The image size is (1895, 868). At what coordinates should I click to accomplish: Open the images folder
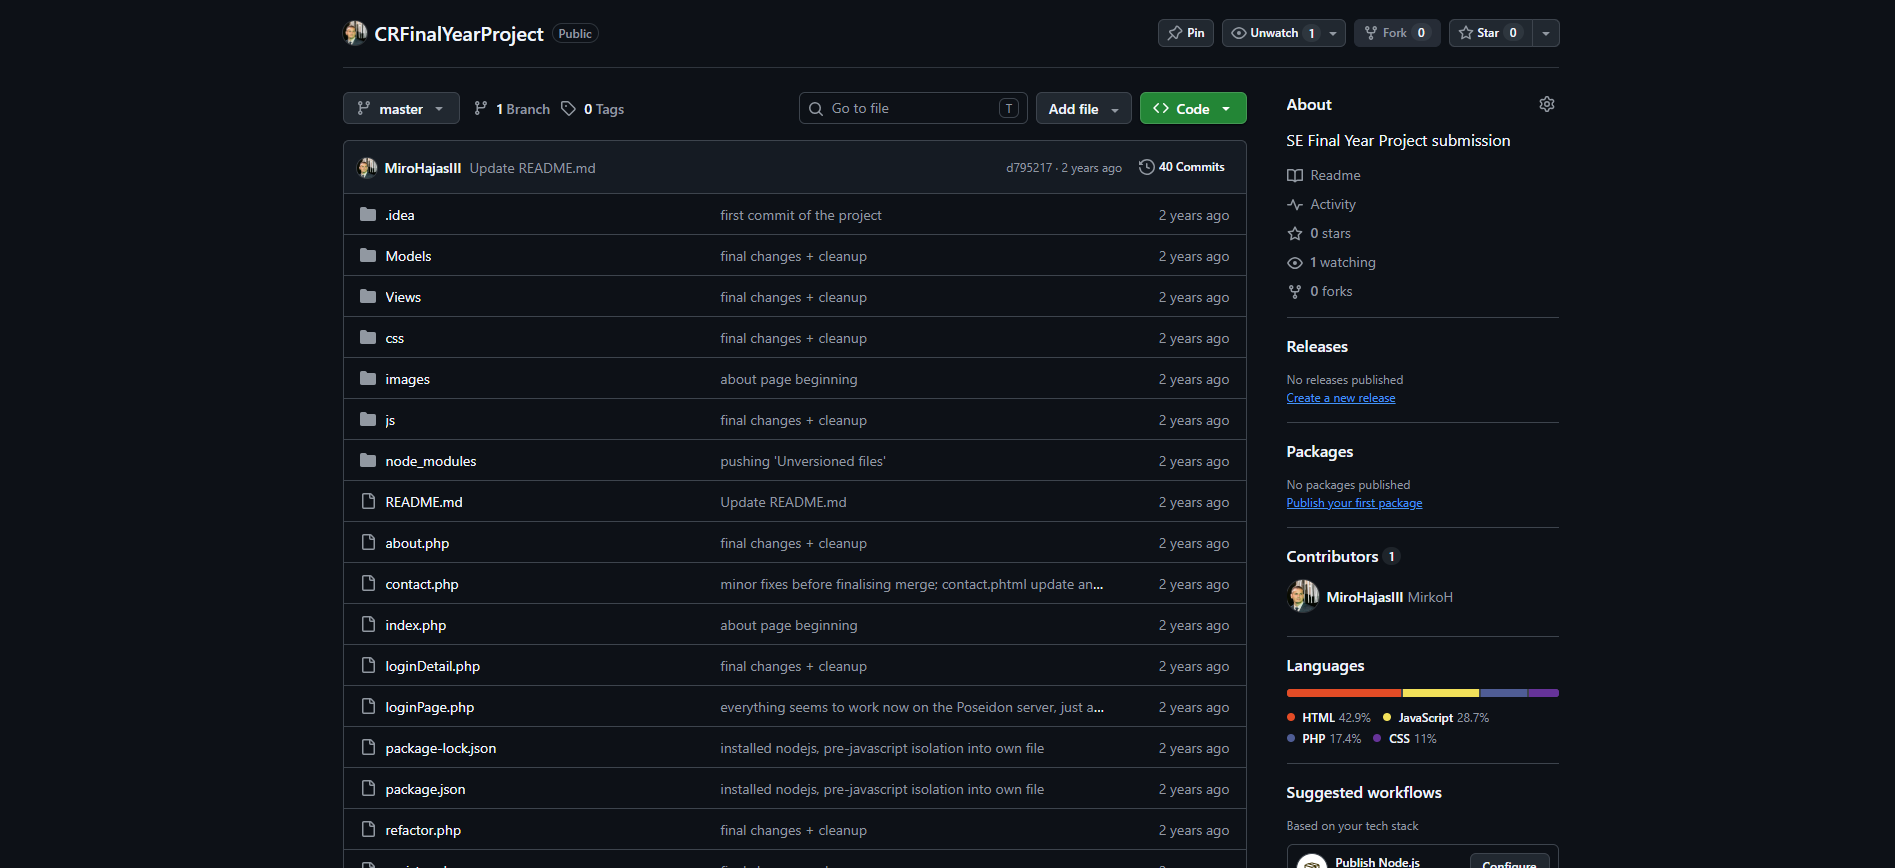(407, 379)
